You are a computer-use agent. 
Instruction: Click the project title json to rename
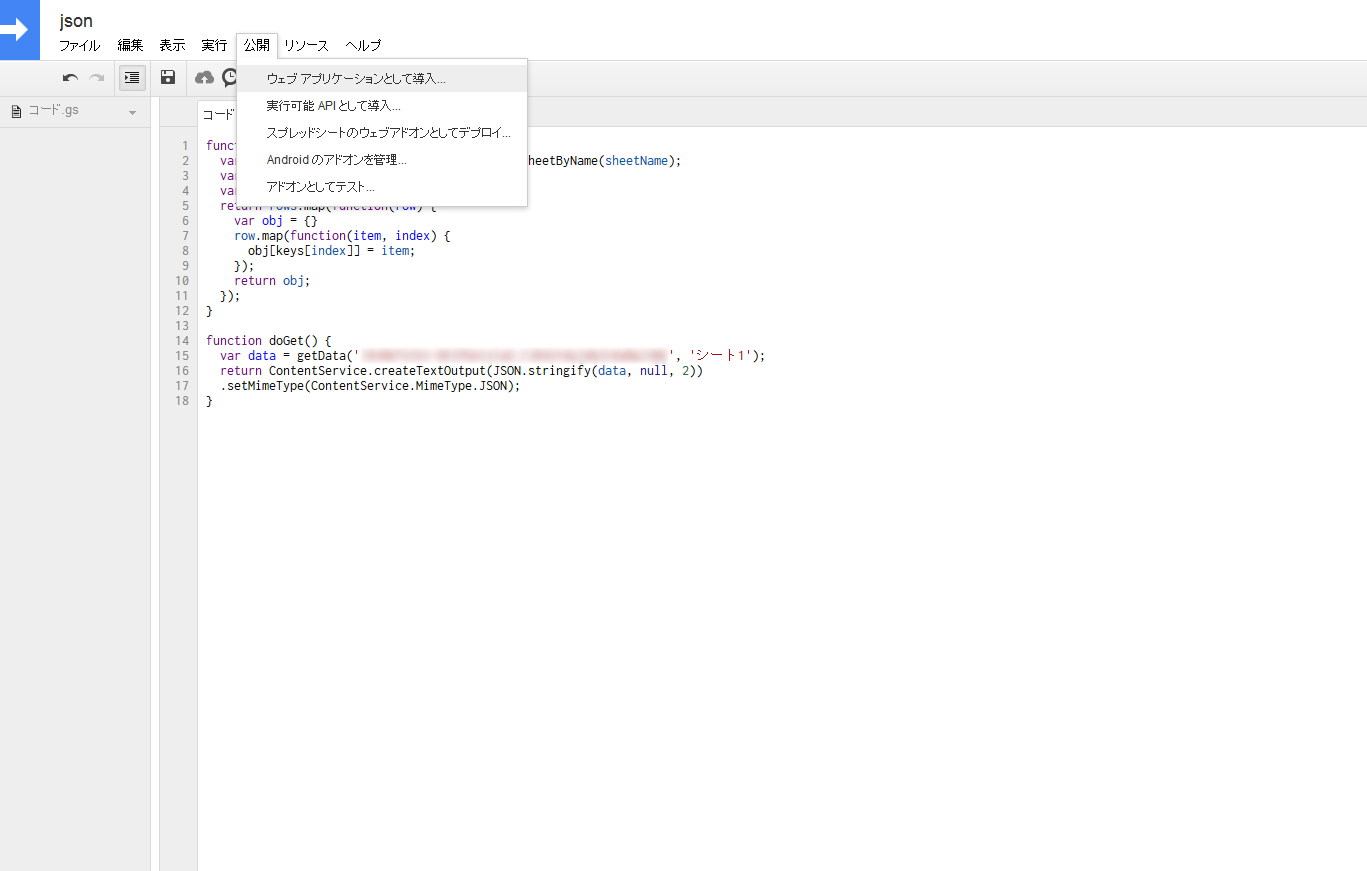75,20
